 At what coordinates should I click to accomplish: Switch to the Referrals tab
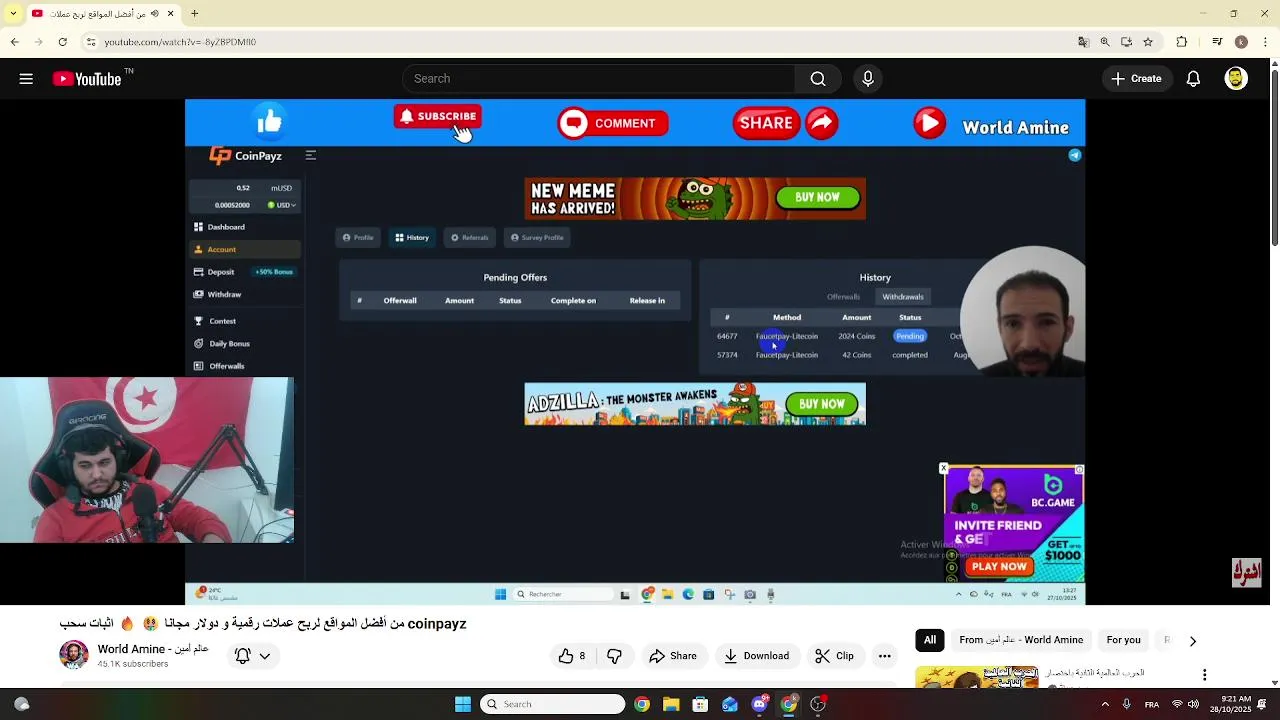click(x=470, y=237)
